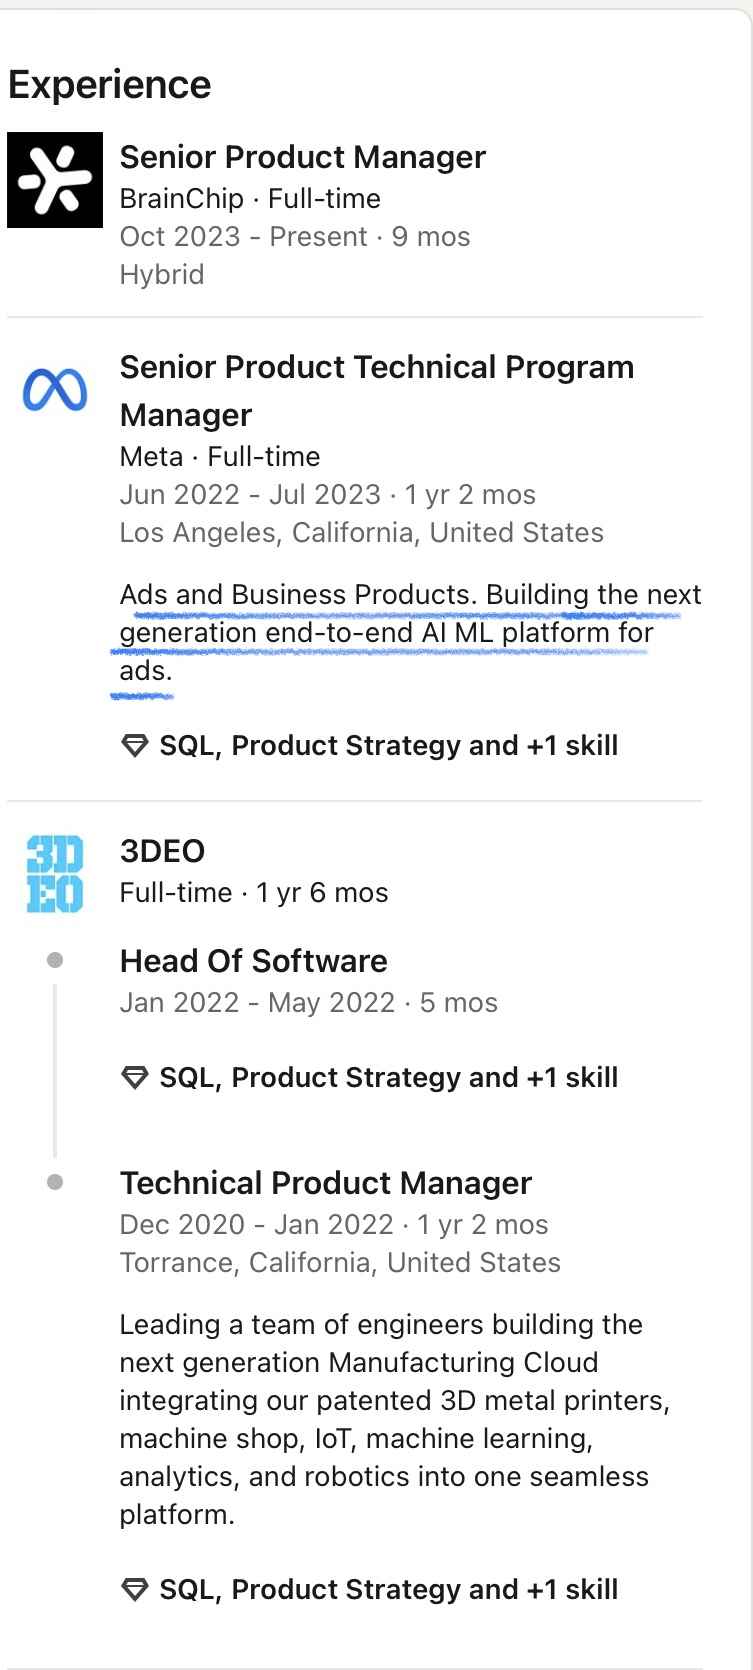Click the timeline dot beside Head Of Software
This screenshot has width=753, height=1670.
coord(55,961)
